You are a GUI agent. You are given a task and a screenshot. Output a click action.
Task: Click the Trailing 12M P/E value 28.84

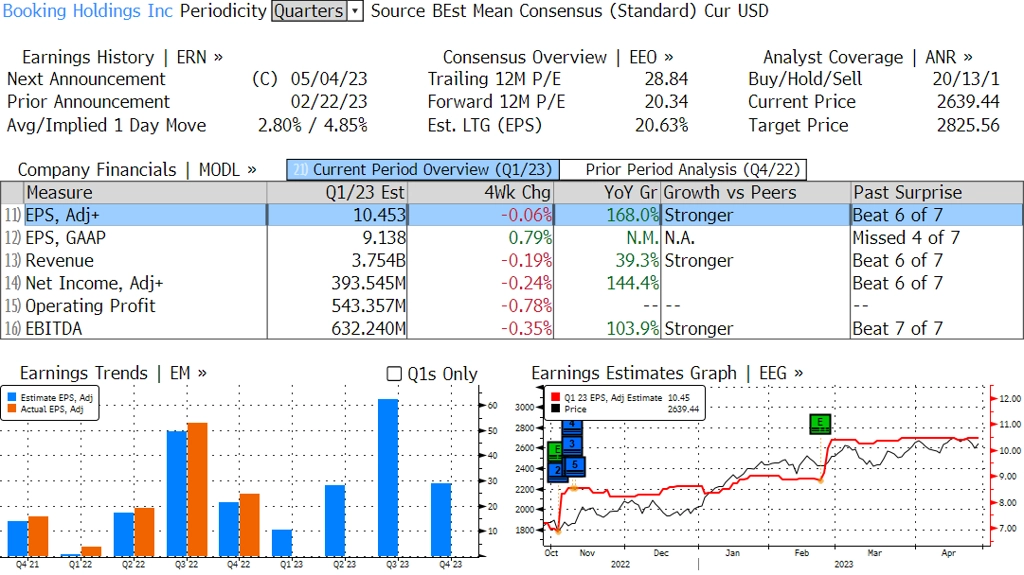coord(666,79)
